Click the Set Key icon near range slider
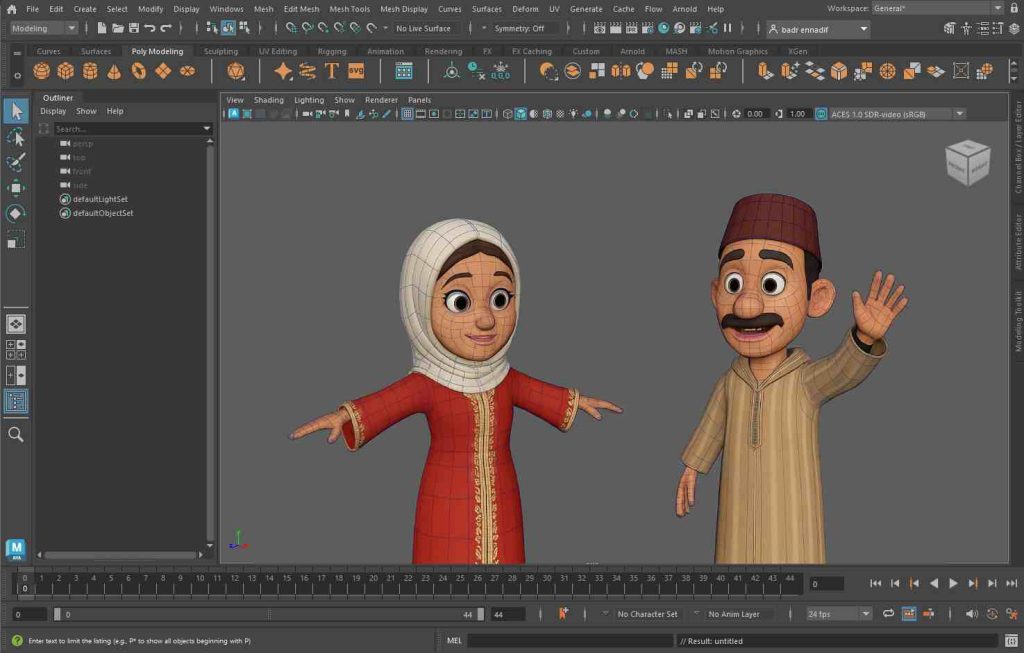This screenshot has height=653, width=1024. 563,613
